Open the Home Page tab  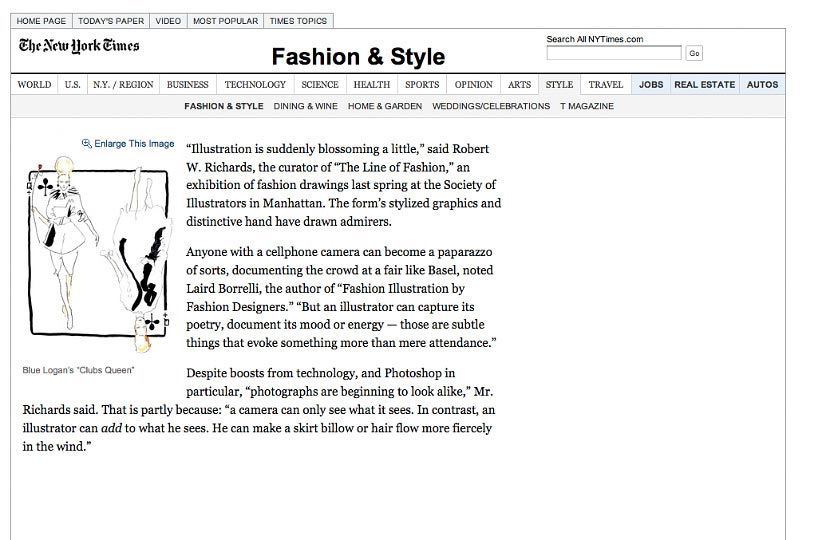pos(41,21)
